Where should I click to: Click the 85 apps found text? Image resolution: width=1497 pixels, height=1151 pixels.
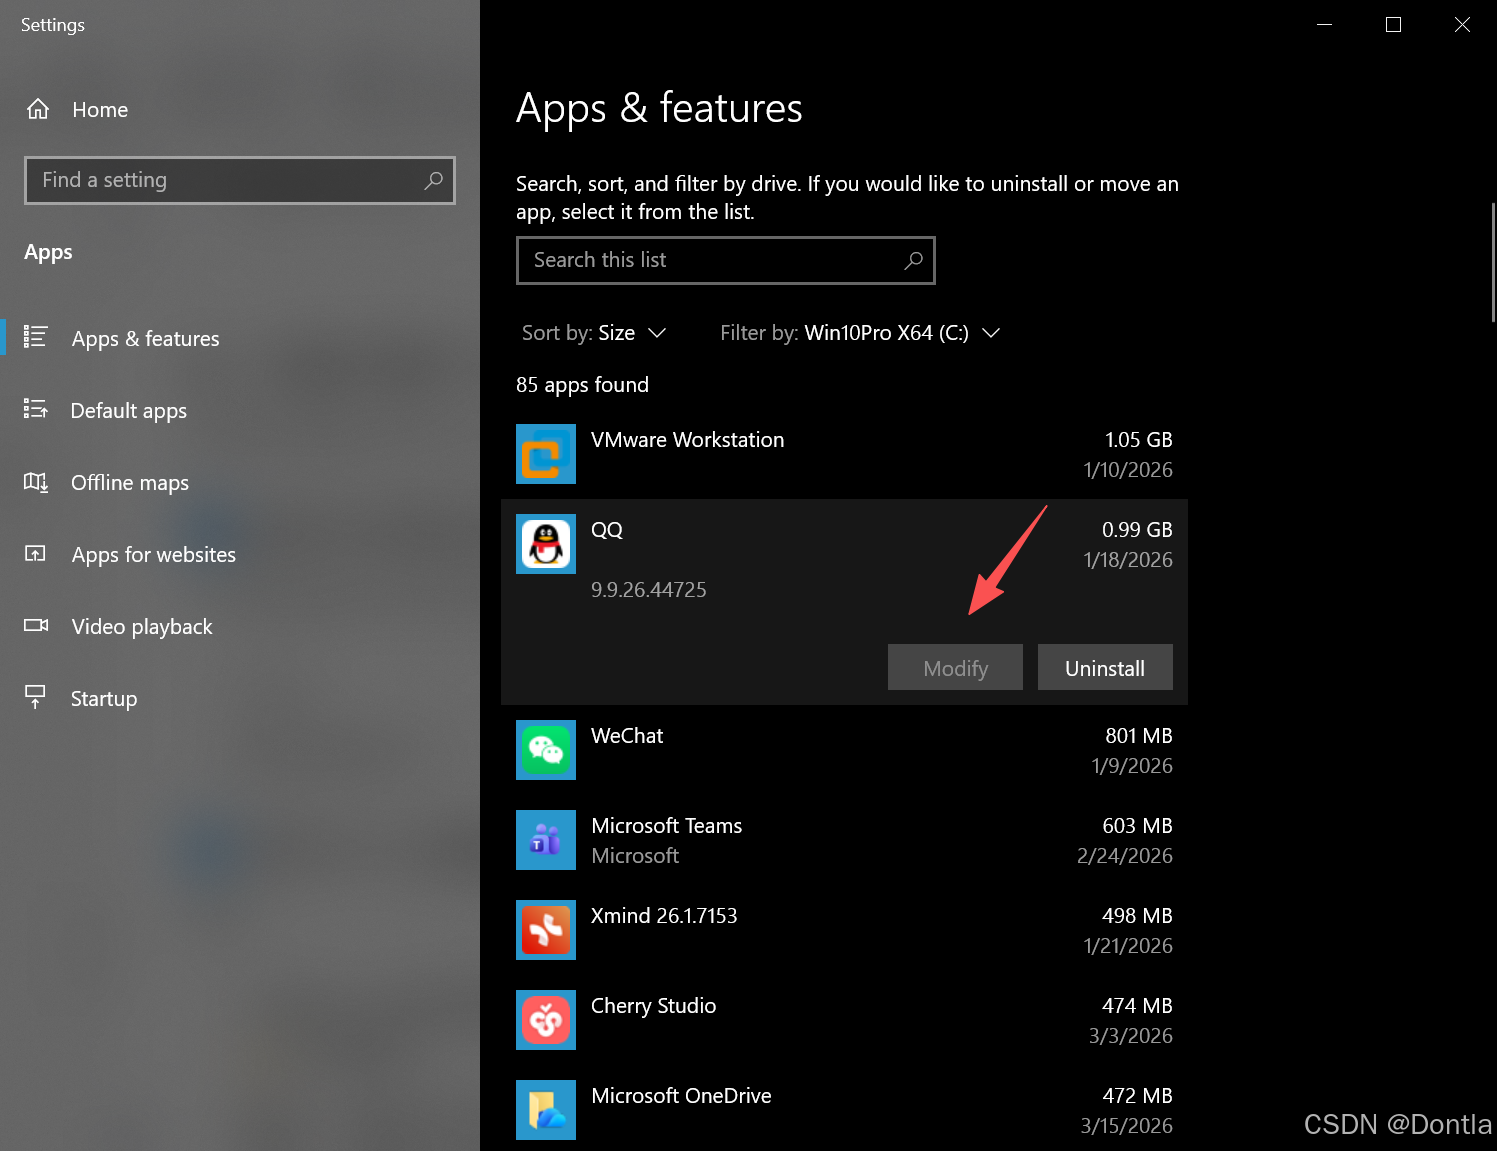coord(582,385)
